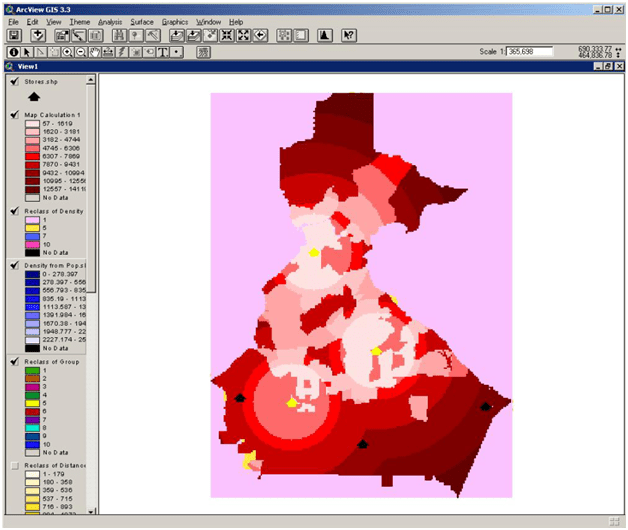Select the Pan hand tool
The image size is (628, 530).
[95, 51]
